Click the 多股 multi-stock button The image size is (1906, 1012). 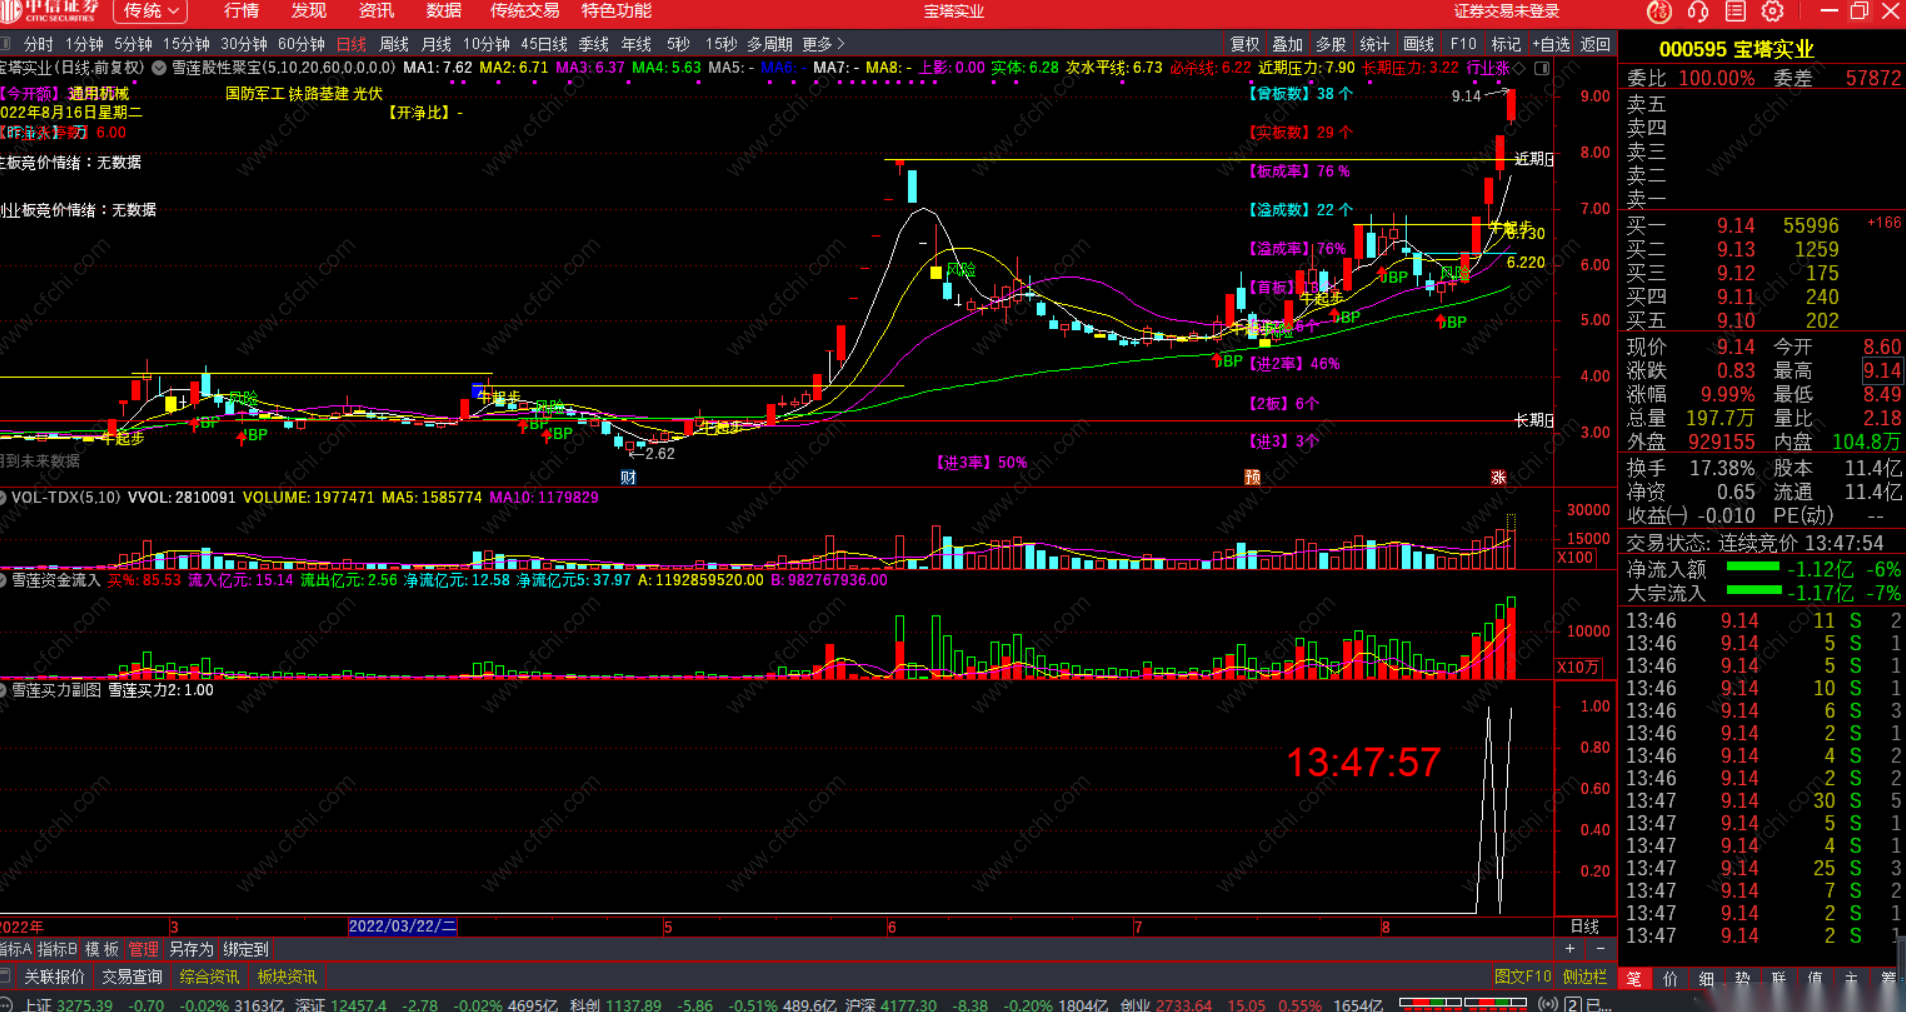tap(1330, 44)
